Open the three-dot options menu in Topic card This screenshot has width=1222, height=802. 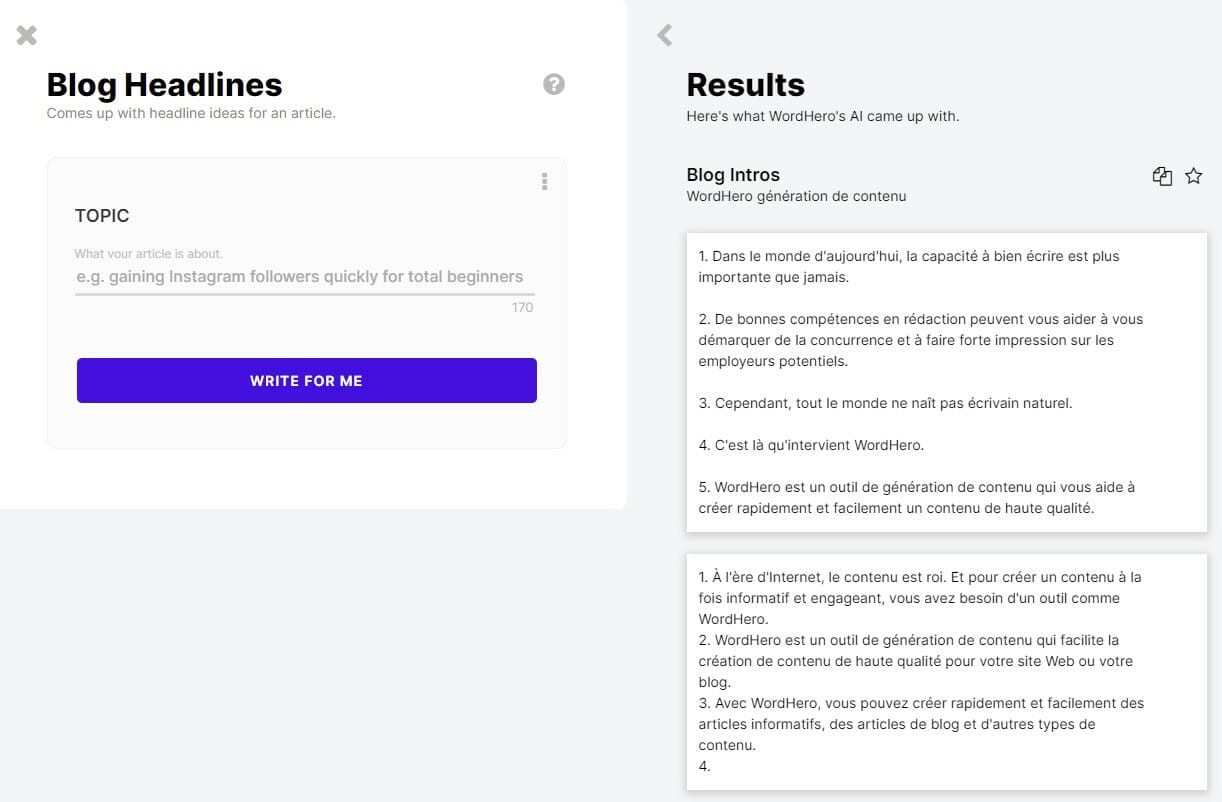click(544, 181)
